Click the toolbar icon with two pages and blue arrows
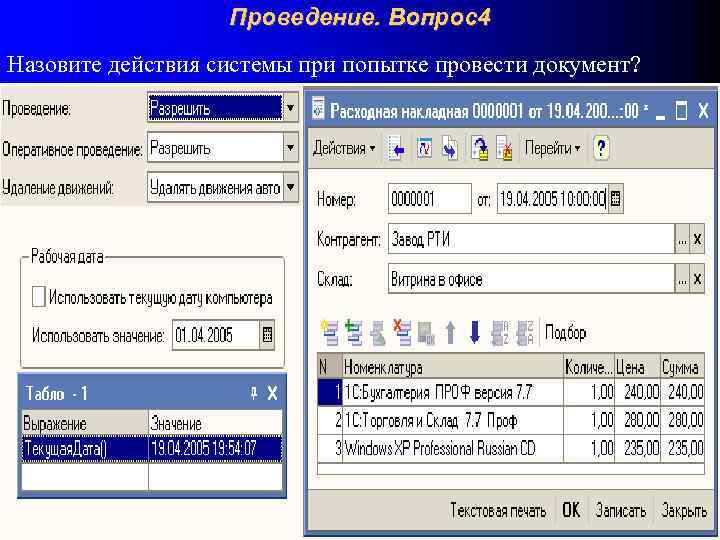Viewport: 720px width, 540px height. [x=450, y=149]
